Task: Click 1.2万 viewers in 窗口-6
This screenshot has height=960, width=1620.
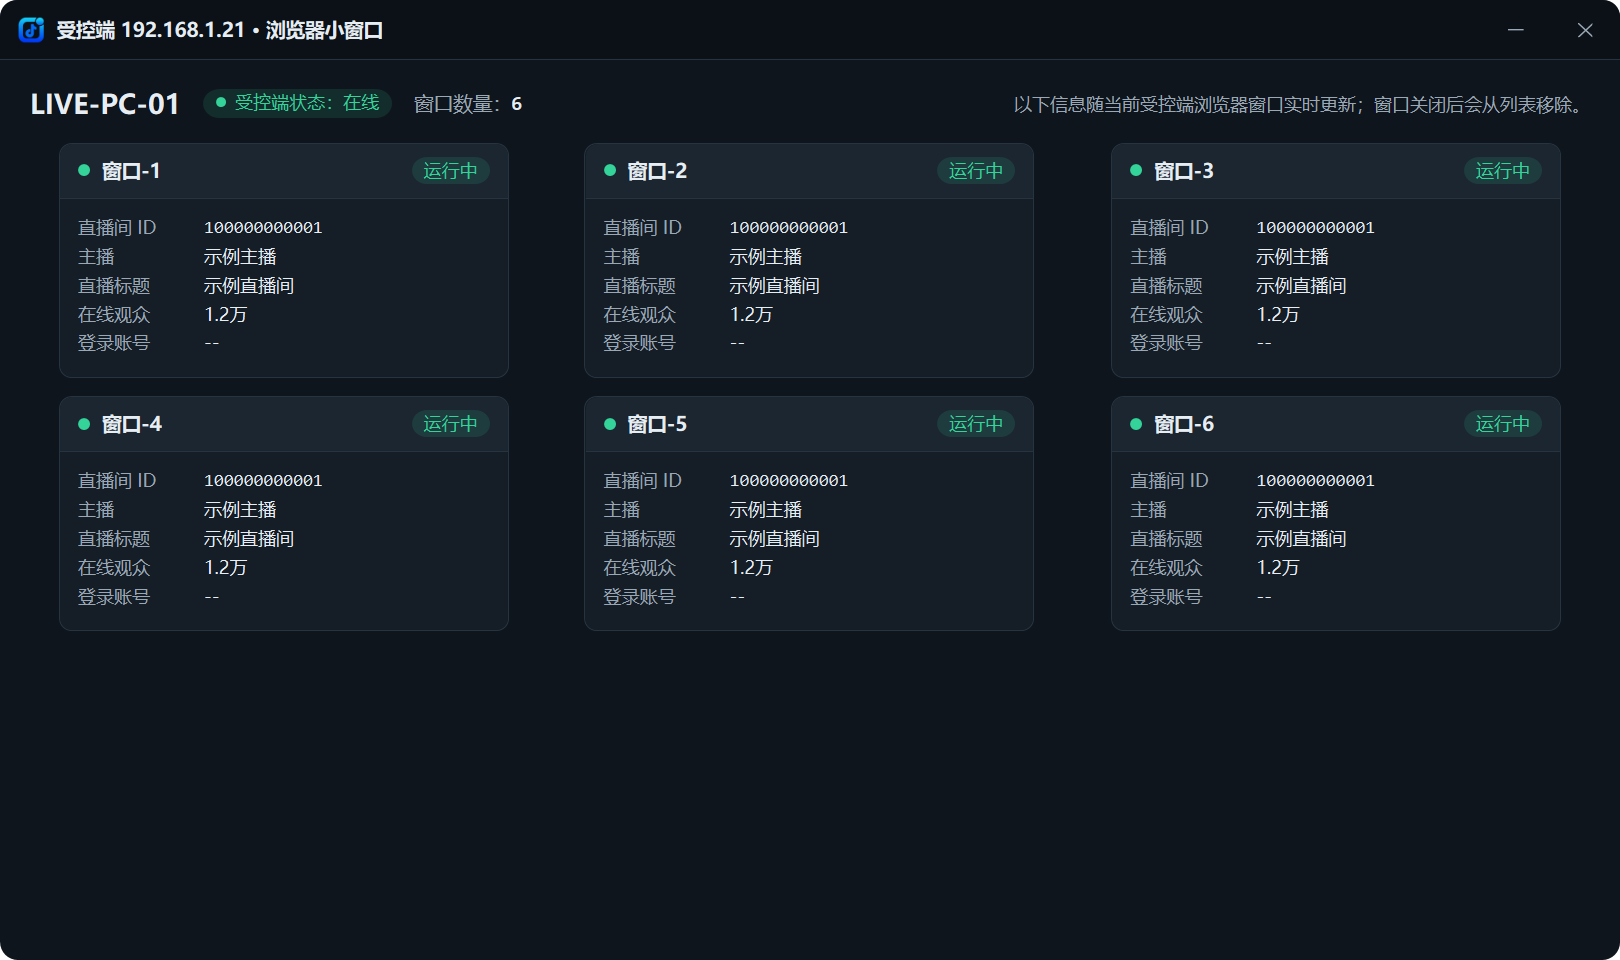Action: tap(1279, 568)
